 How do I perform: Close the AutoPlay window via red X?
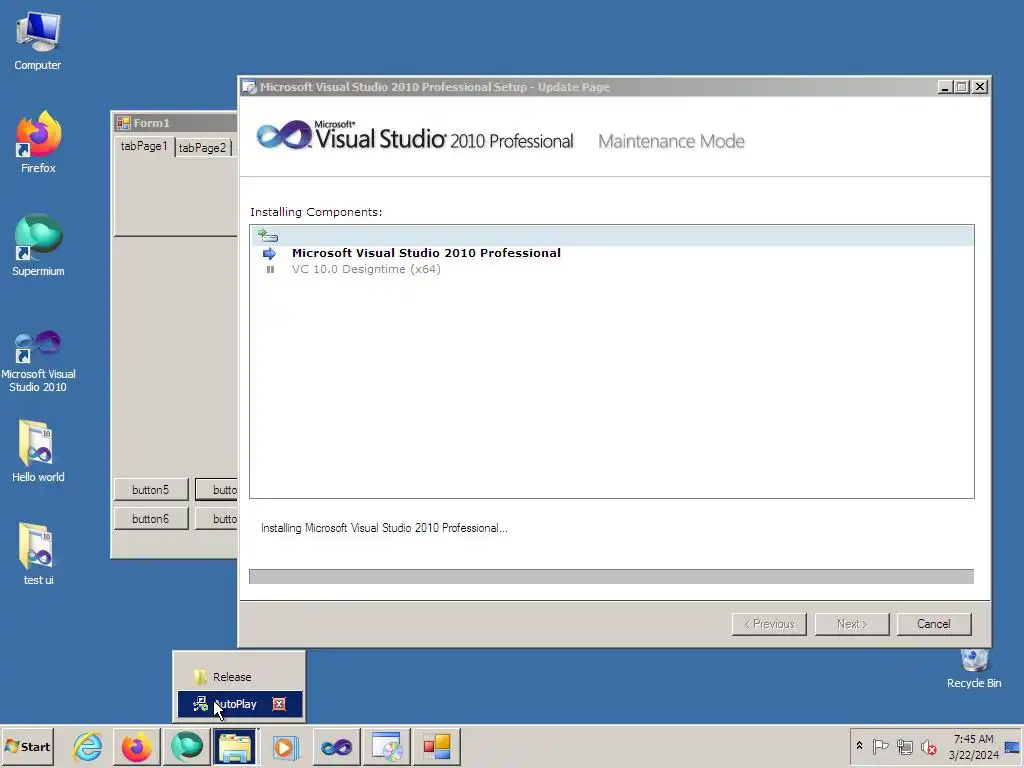coord(279,704)
